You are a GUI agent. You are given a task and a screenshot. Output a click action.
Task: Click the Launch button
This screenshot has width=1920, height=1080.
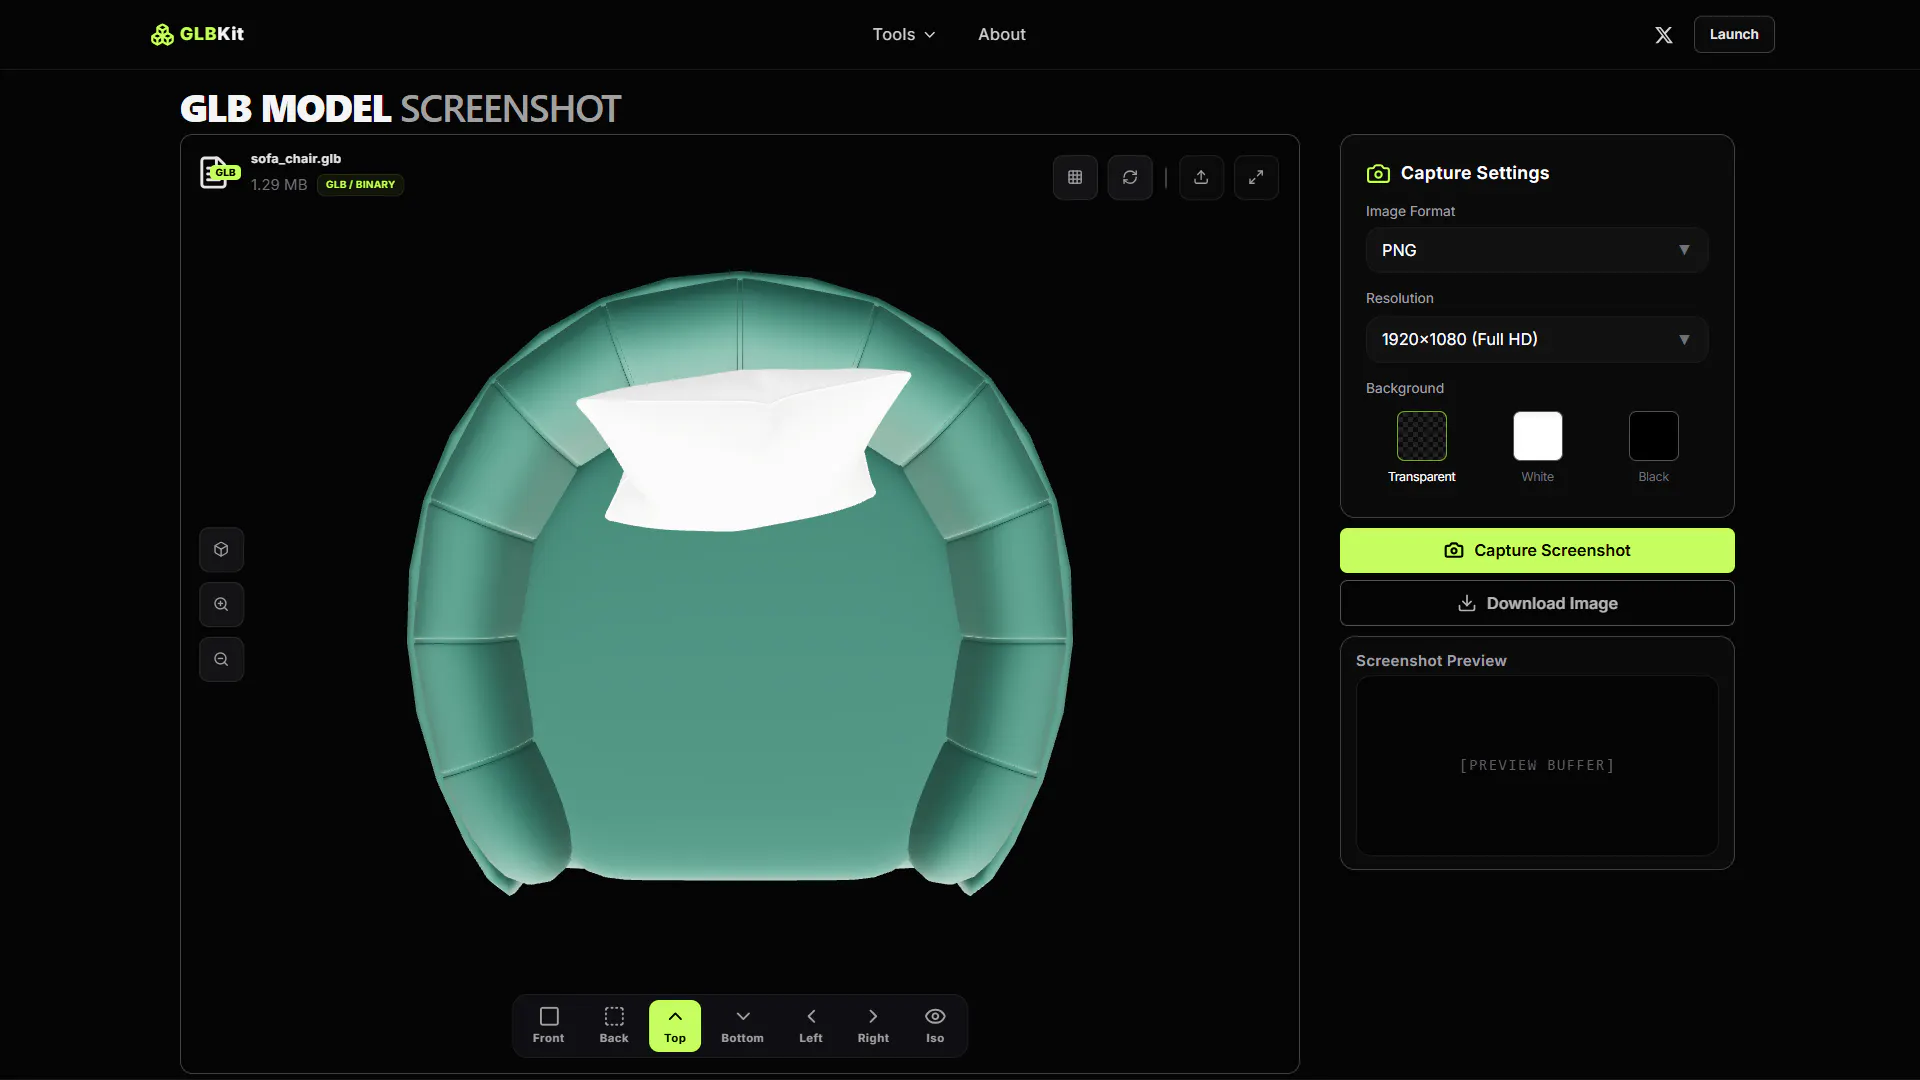click(x=1733, y=34)
